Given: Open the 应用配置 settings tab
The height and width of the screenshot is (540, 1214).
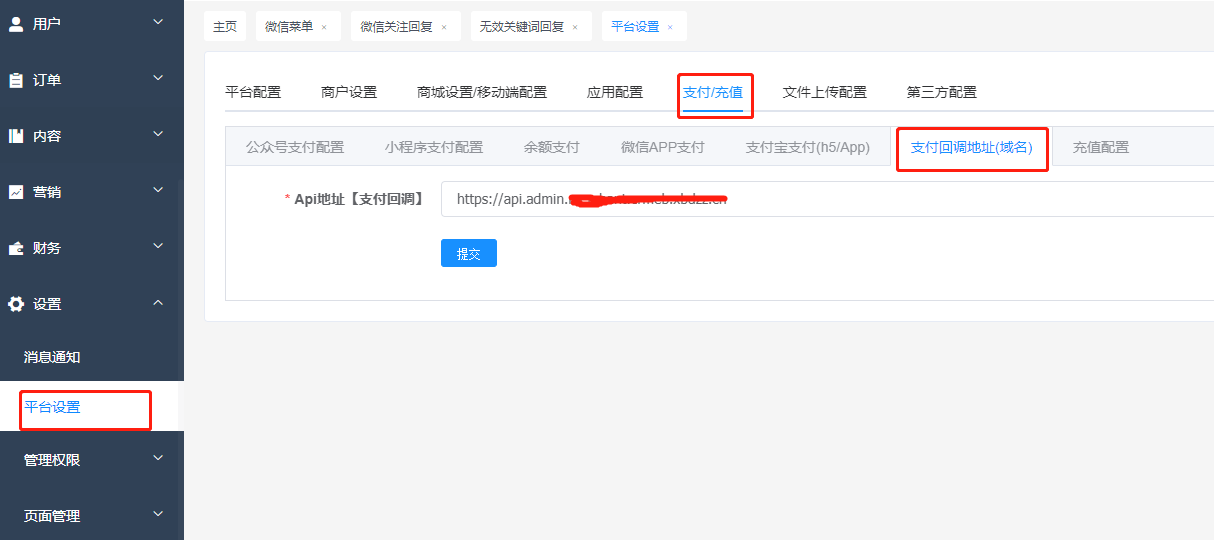Looking at the screenshot, I should click(615, 92).
